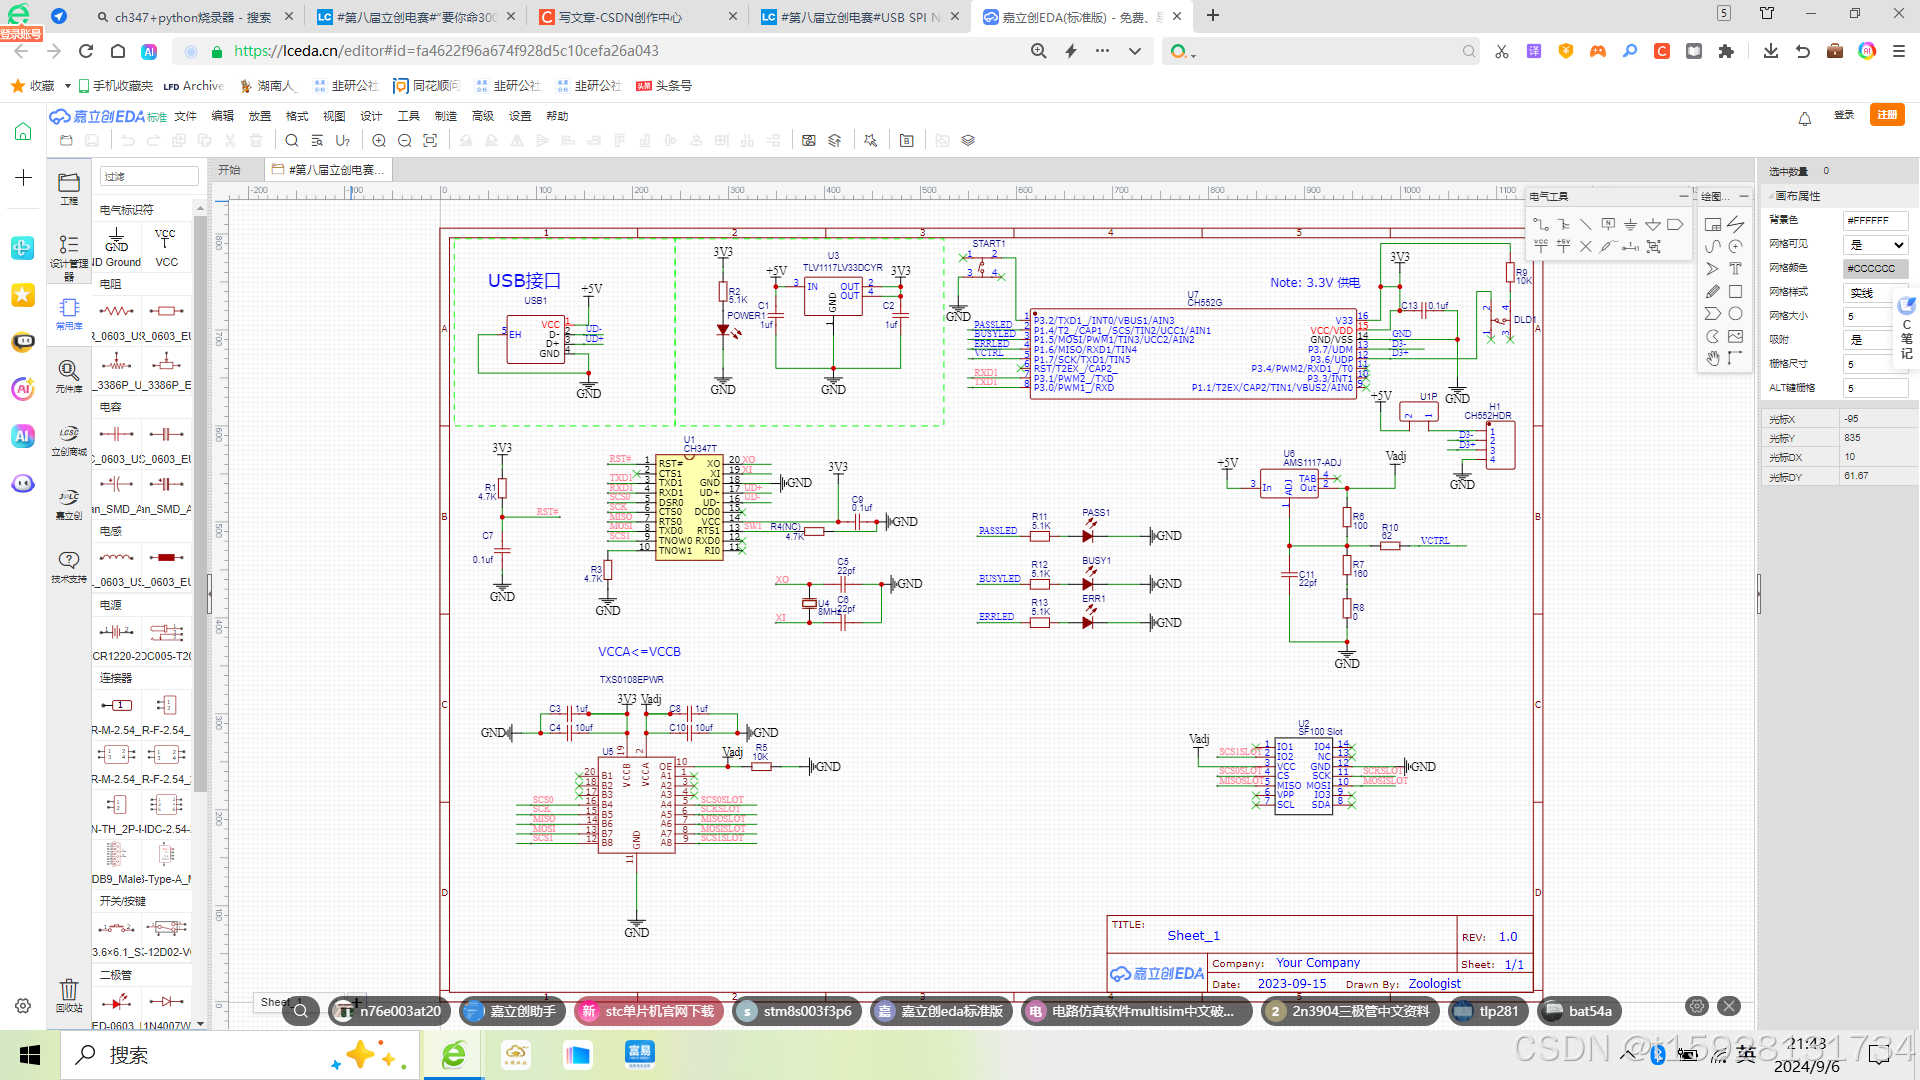Switch to the 开始 tab

point(230,170)
